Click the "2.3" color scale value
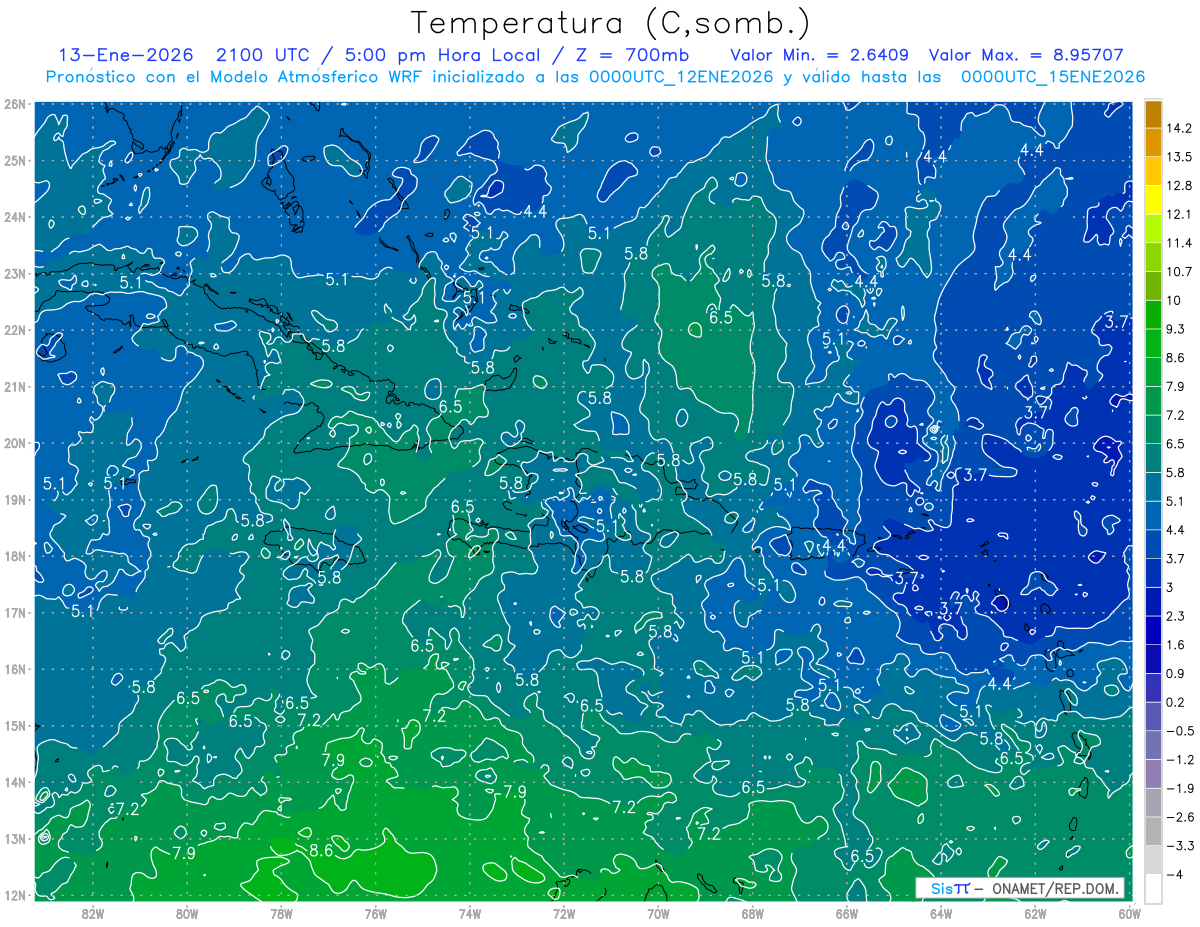 tap(1176, 616)
